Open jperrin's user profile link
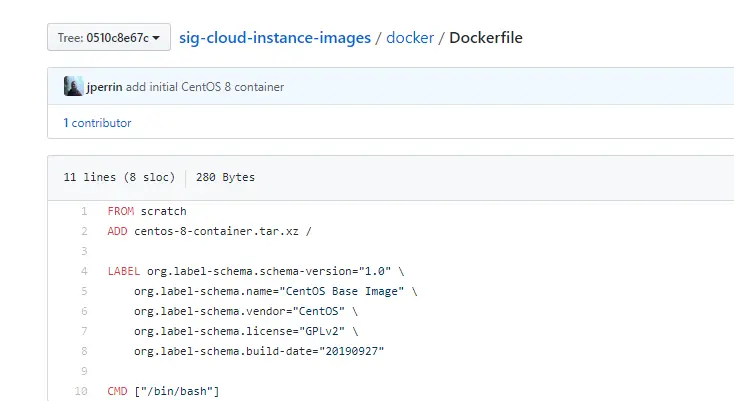This screenshot has height=401, width=734. coord(104,87)
